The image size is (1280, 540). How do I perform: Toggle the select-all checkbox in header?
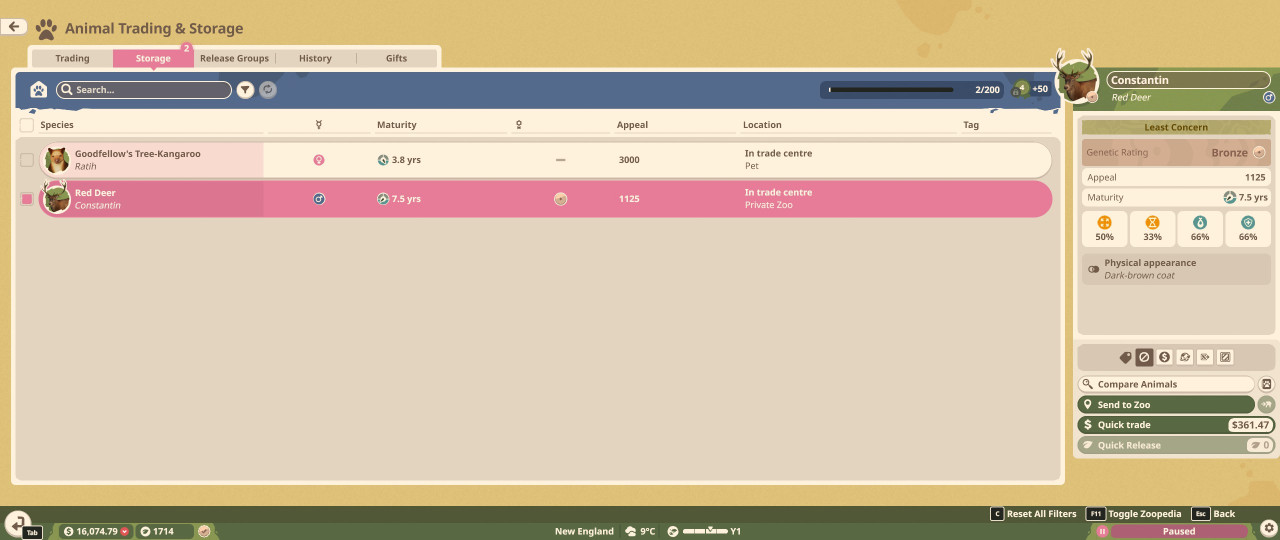(x=27, y=125)
